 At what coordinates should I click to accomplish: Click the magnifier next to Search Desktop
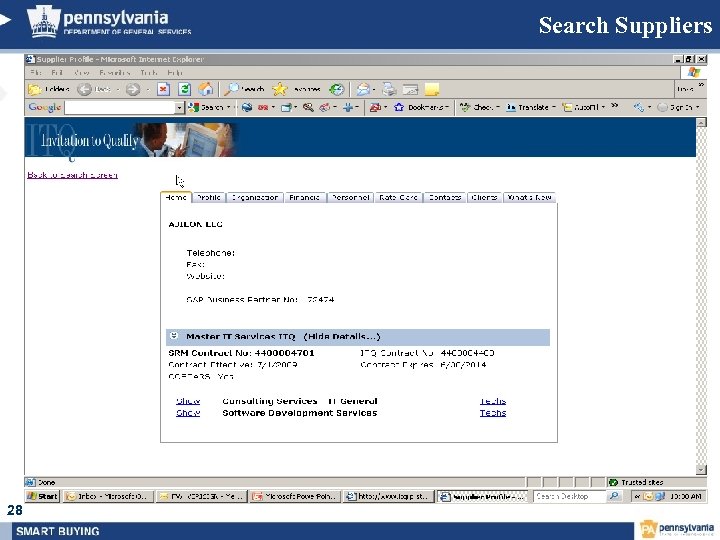click(x=613, y=496)
